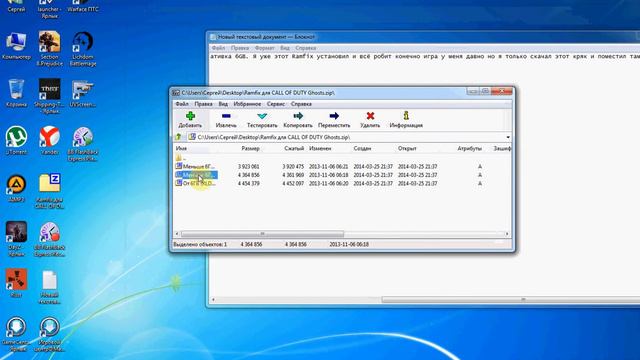Click the green Добавить (Add) toolbar icon

(190, 116)
